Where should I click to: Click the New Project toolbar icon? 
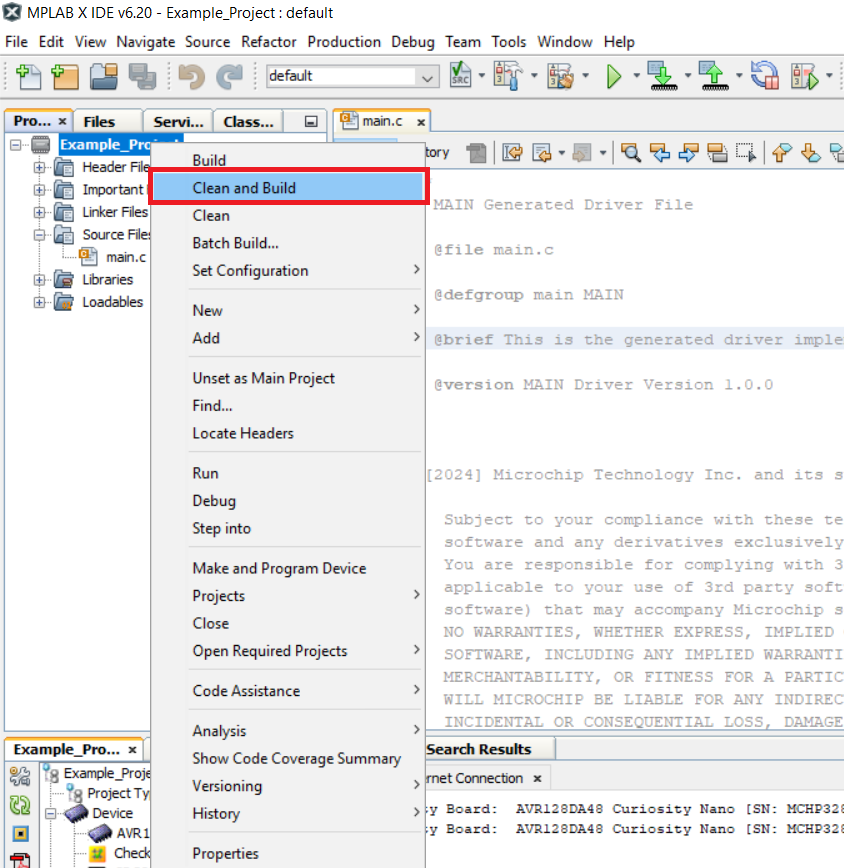point(65,76)
